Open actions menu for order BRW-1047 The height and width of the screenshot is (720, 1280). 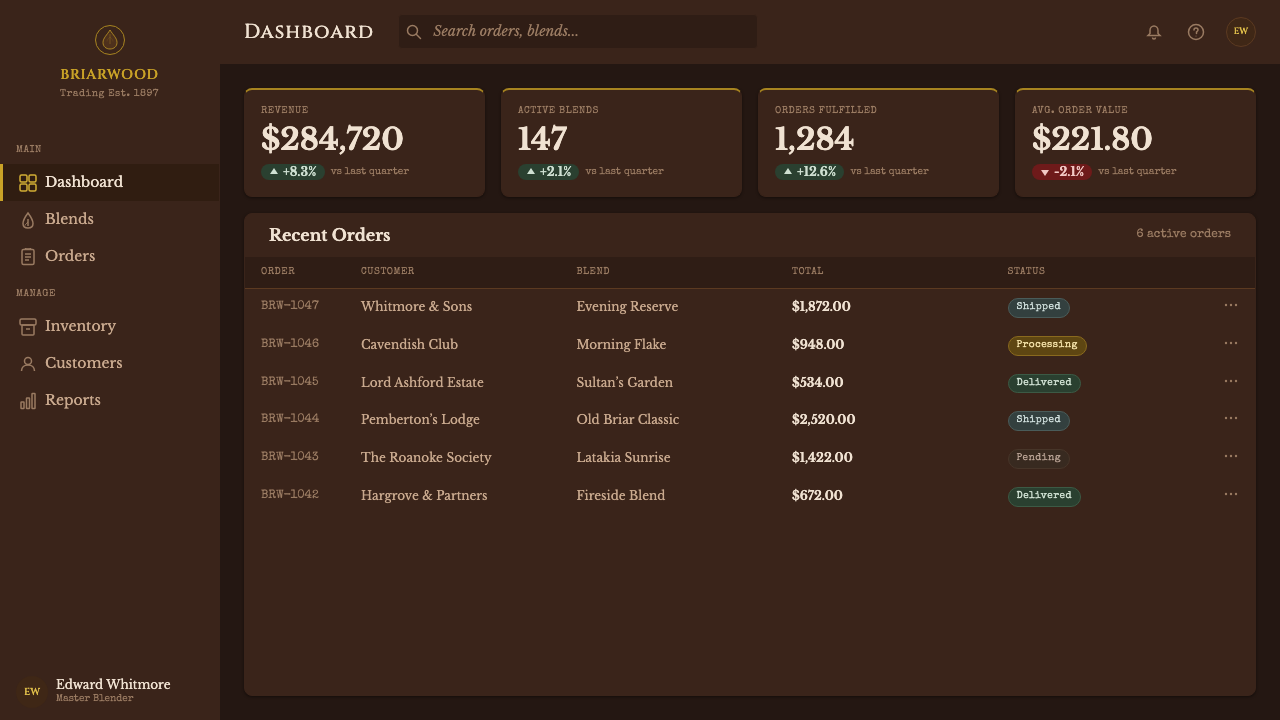[1231, 305]
